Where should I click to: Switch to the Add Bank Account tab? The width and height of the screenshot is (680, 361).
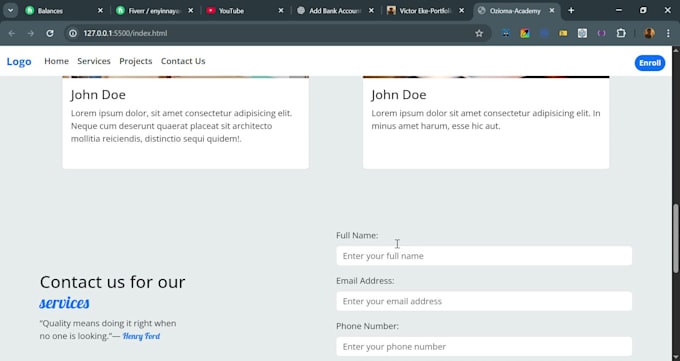pyautogui.click(x=330, y=10)
